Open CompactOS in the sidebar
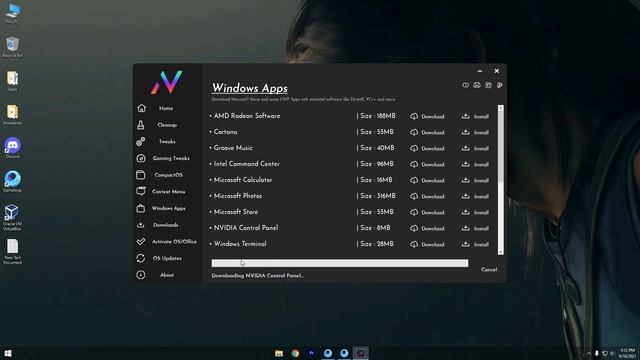This screenshot has width=640, height=360. coord(168,175)
